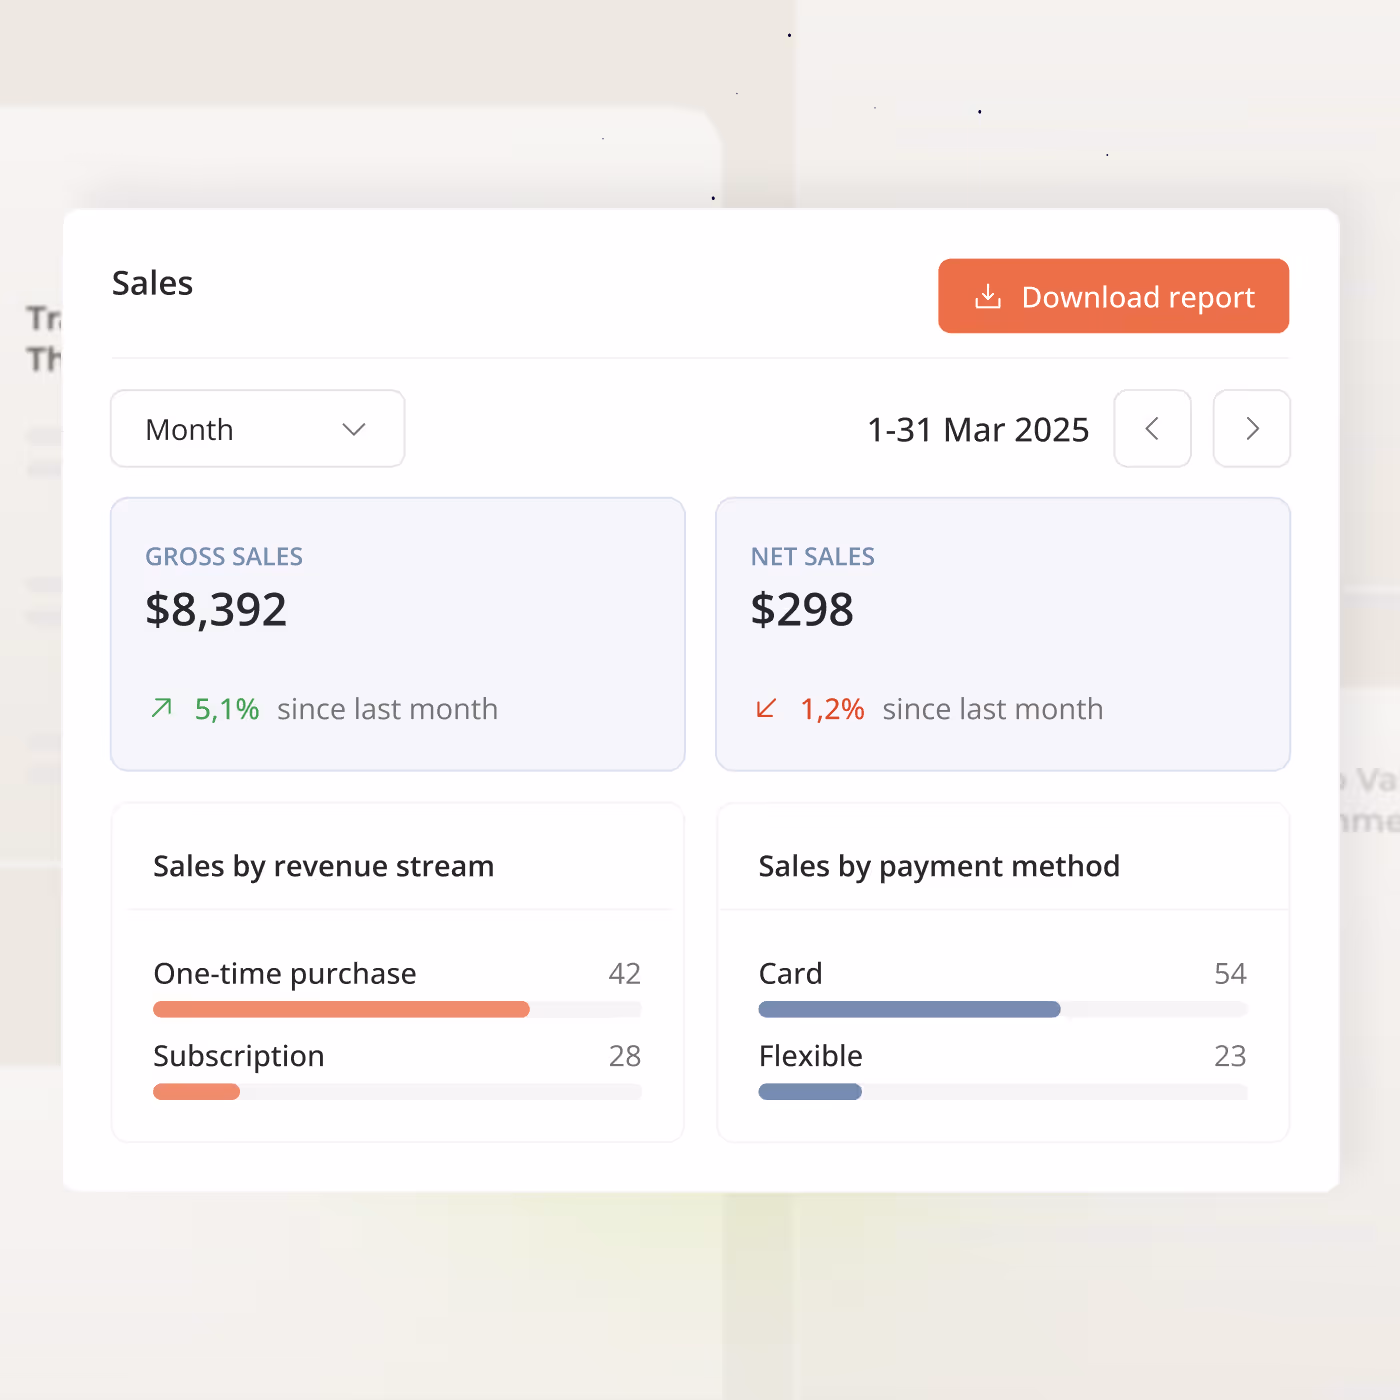
Task: Select the One-time purchase label
Action: click(x=285, y=974)
